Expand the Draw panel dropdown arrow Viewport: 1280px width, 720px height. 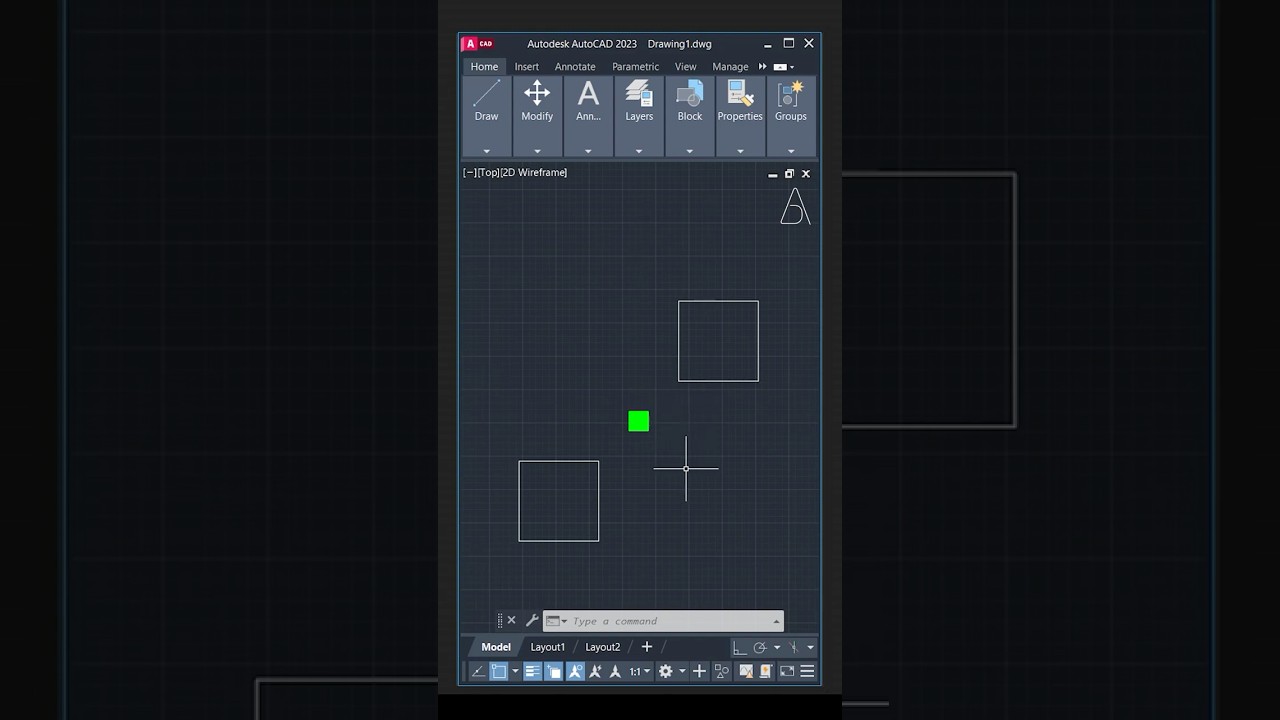(x=486, y=151)
